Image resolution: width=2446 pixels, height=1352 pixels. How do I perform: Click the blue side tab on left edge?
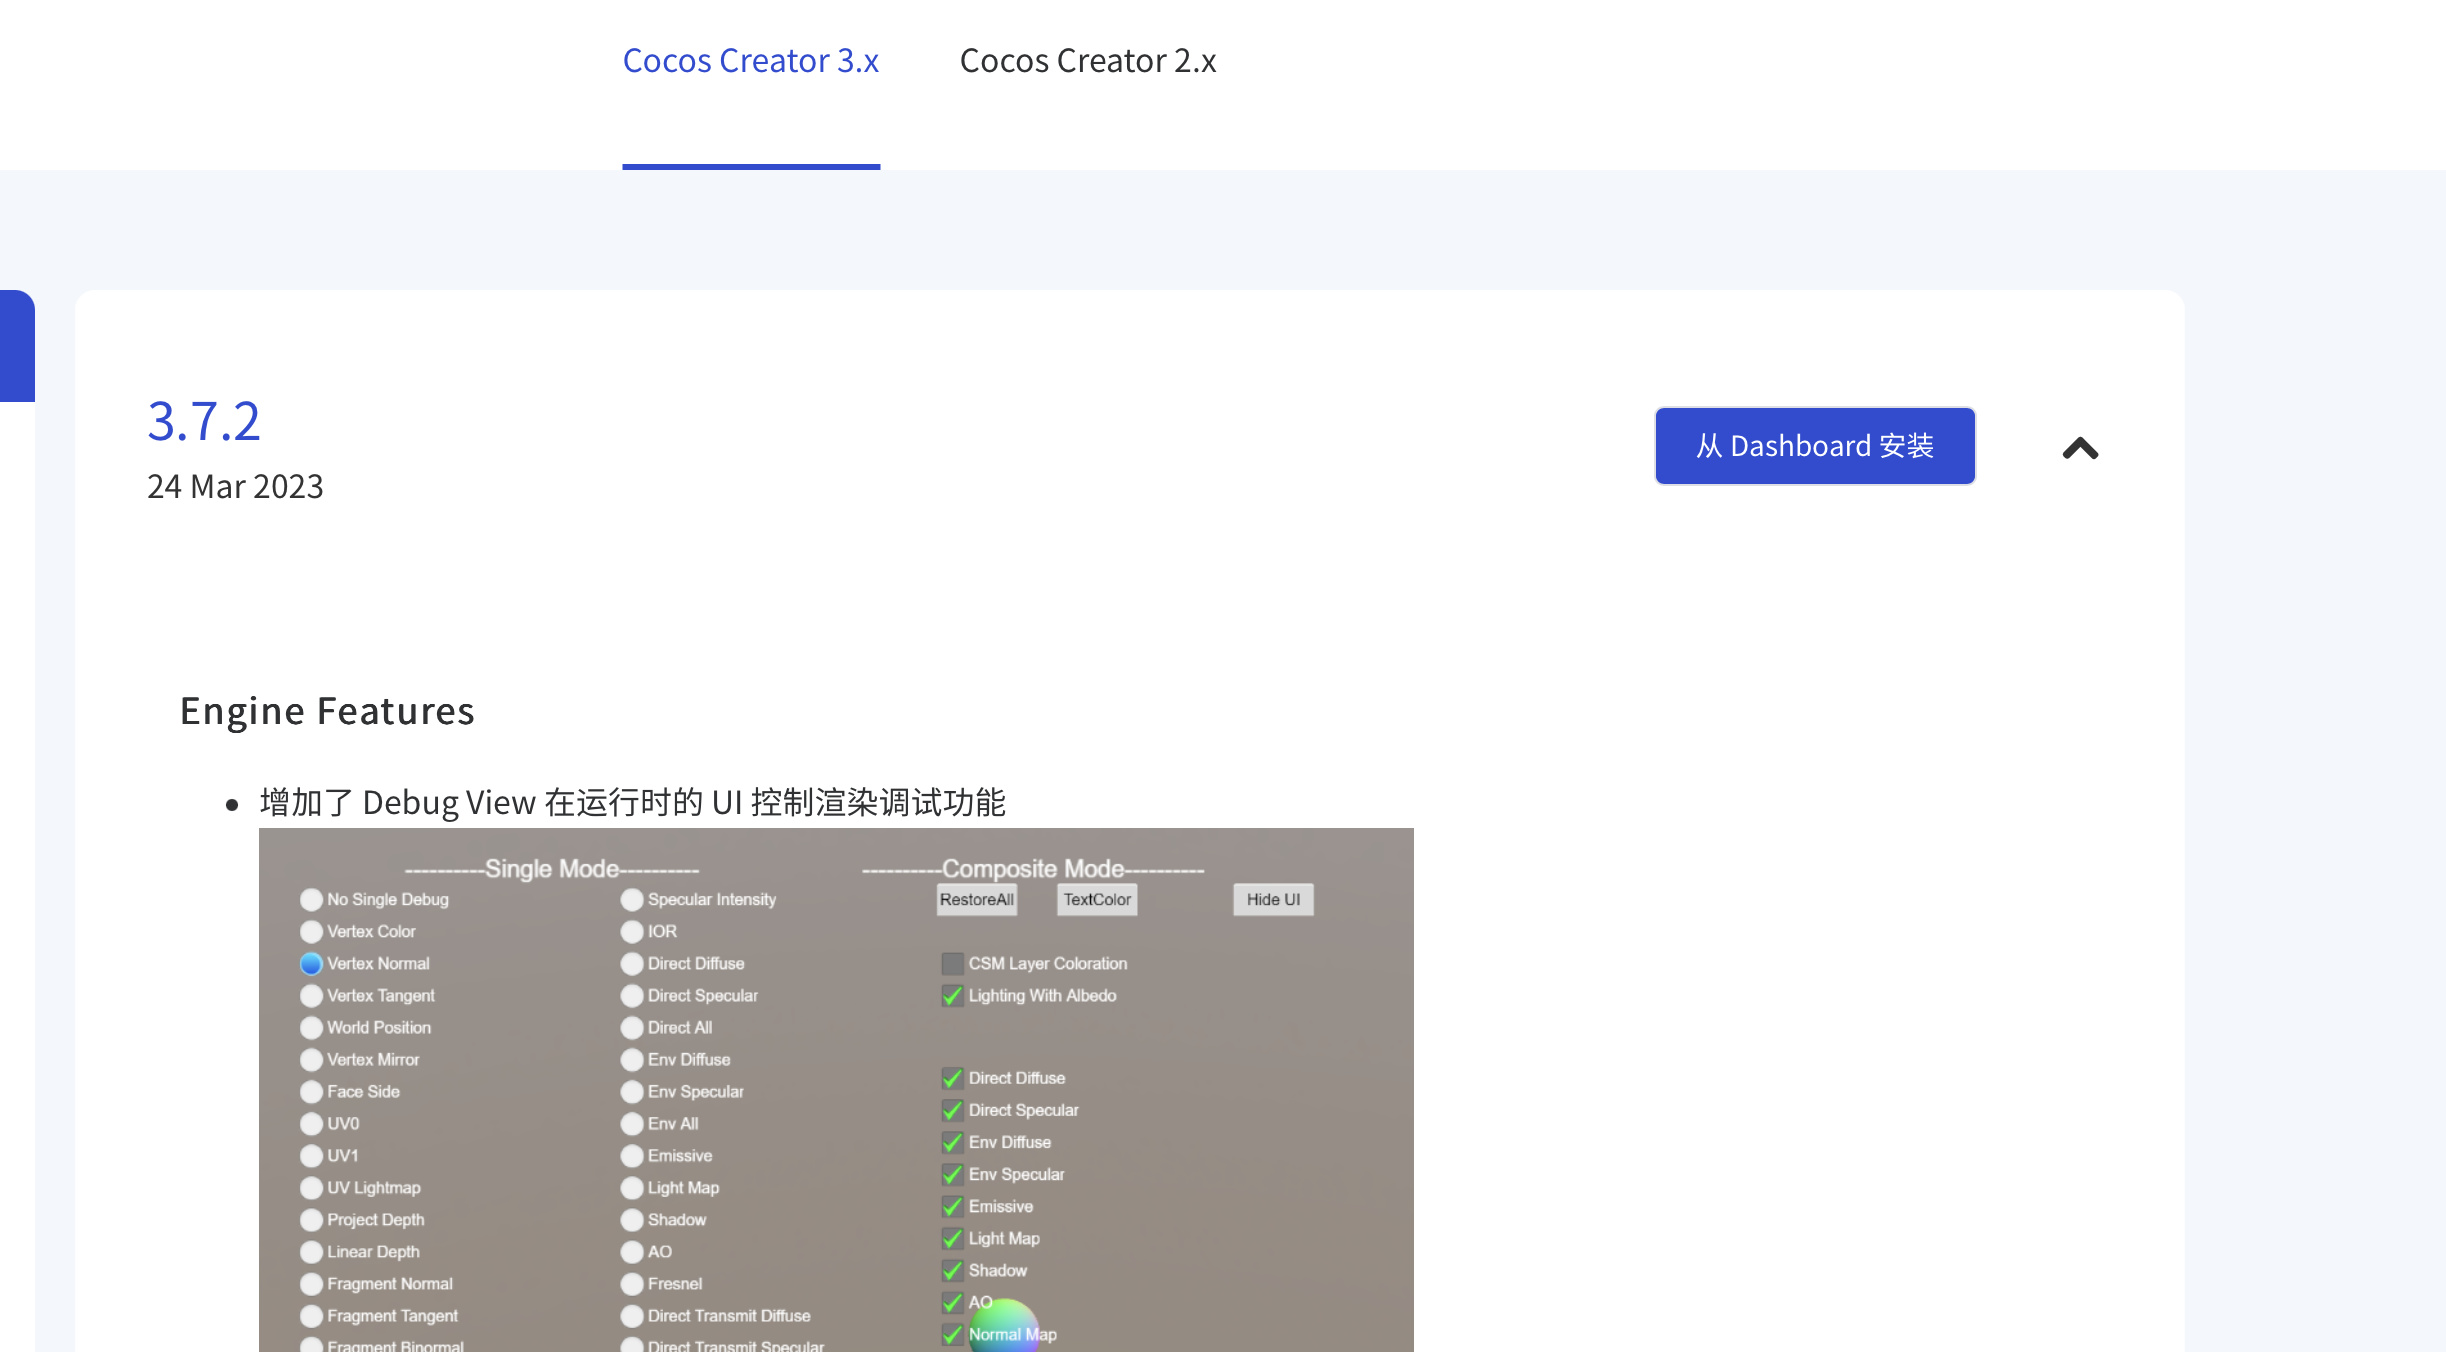tap(17, 346)
